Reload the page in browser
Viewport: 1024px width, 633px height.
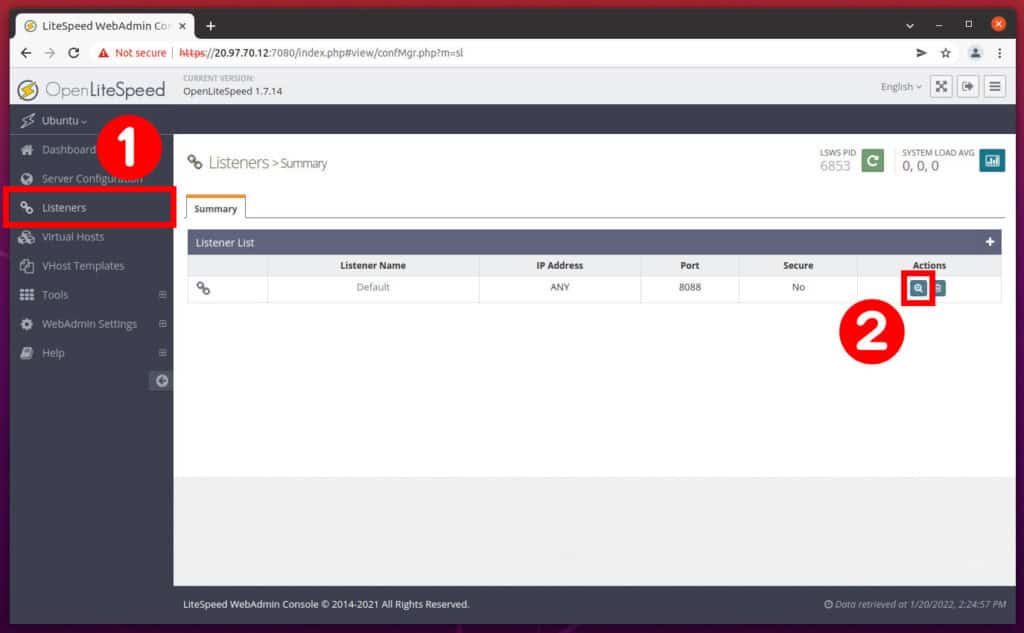click(74, 53)
